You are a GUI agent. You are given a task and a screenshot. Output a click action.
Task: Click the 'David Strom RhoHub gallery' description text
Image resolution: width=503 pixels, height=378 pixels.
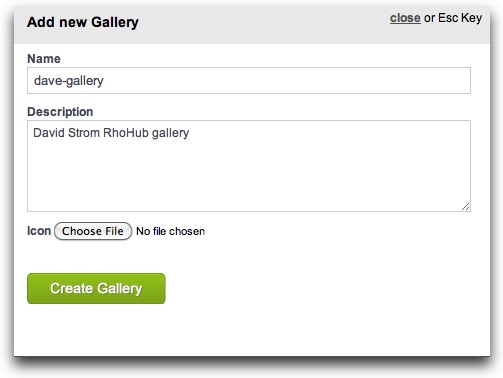coord(111,133)
